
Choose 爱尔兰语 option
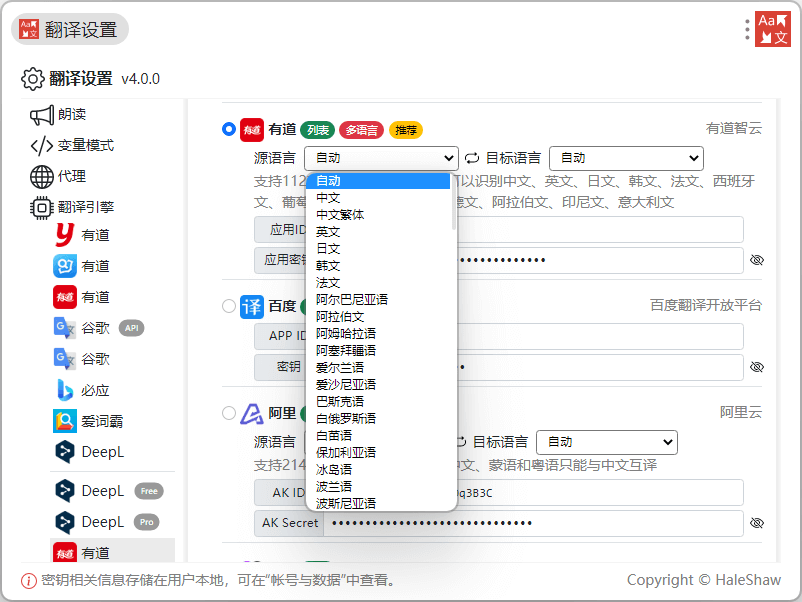click(378, 368)
